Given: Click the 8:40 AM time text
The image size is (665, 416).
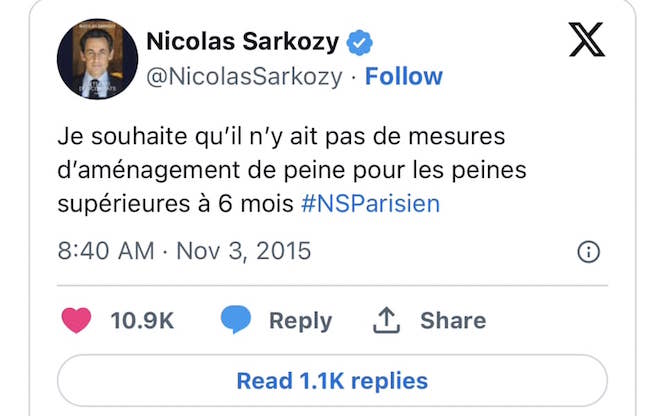Looking at the screenshot, I should (x=106, y=251).
